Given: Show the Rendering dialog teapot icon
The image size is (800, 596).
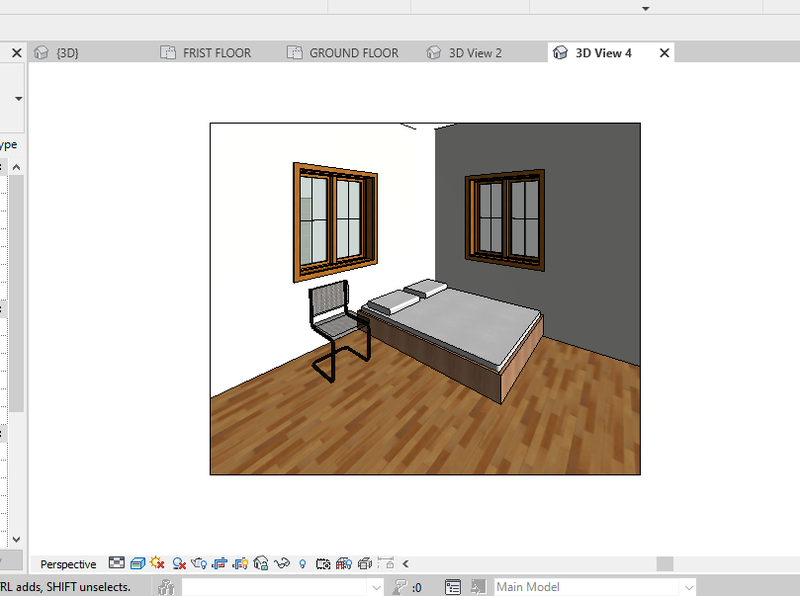Looking at the screenshot, I should click(199, 563).
